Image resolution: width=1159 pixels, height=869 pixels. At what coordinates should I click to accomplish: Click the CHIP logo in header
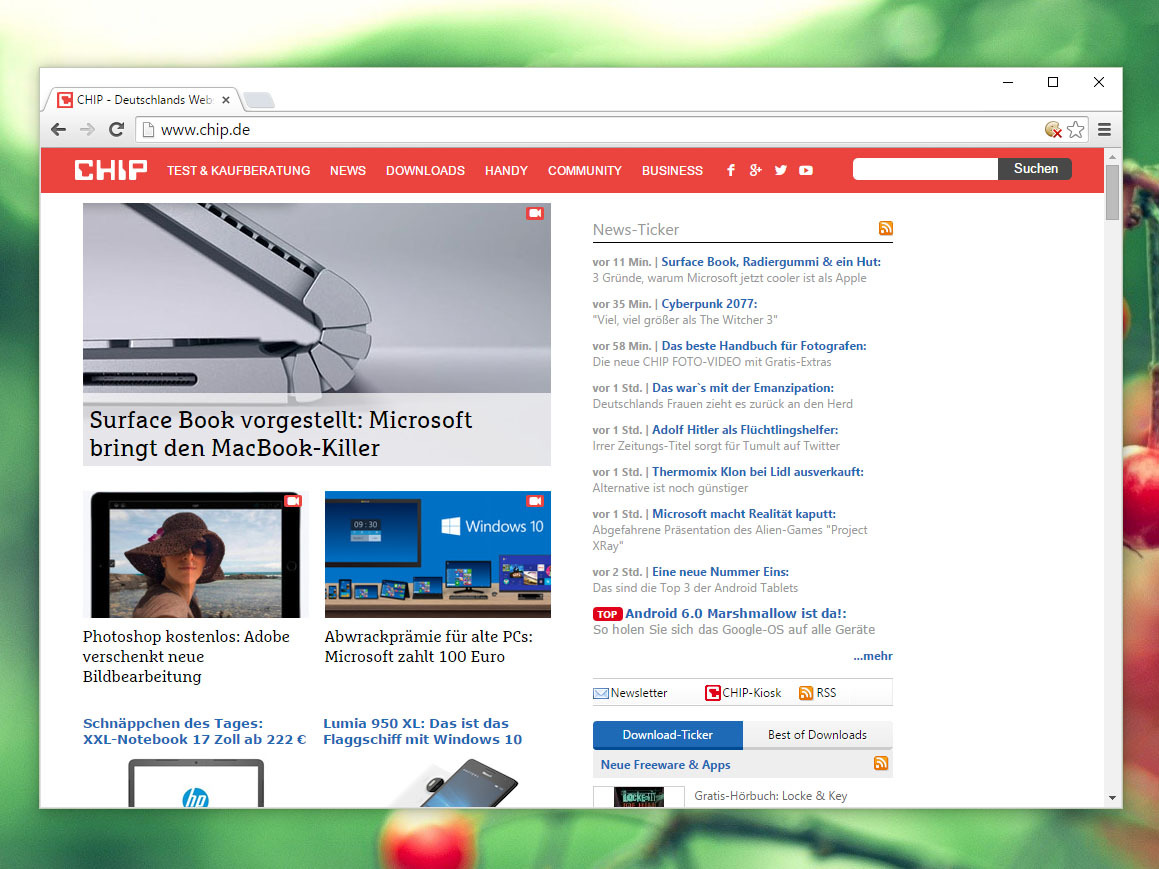point(111,170)
